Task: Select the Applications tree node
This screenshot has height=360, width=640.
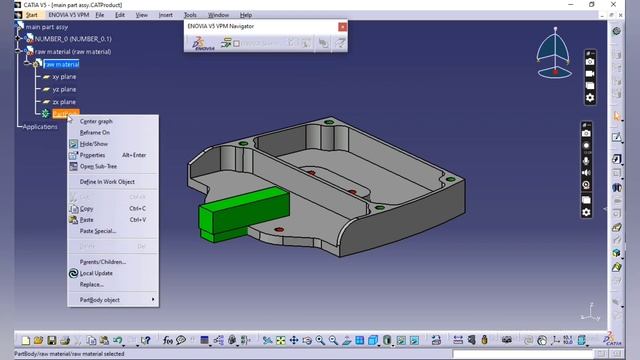Action: (x=40, y=127)
